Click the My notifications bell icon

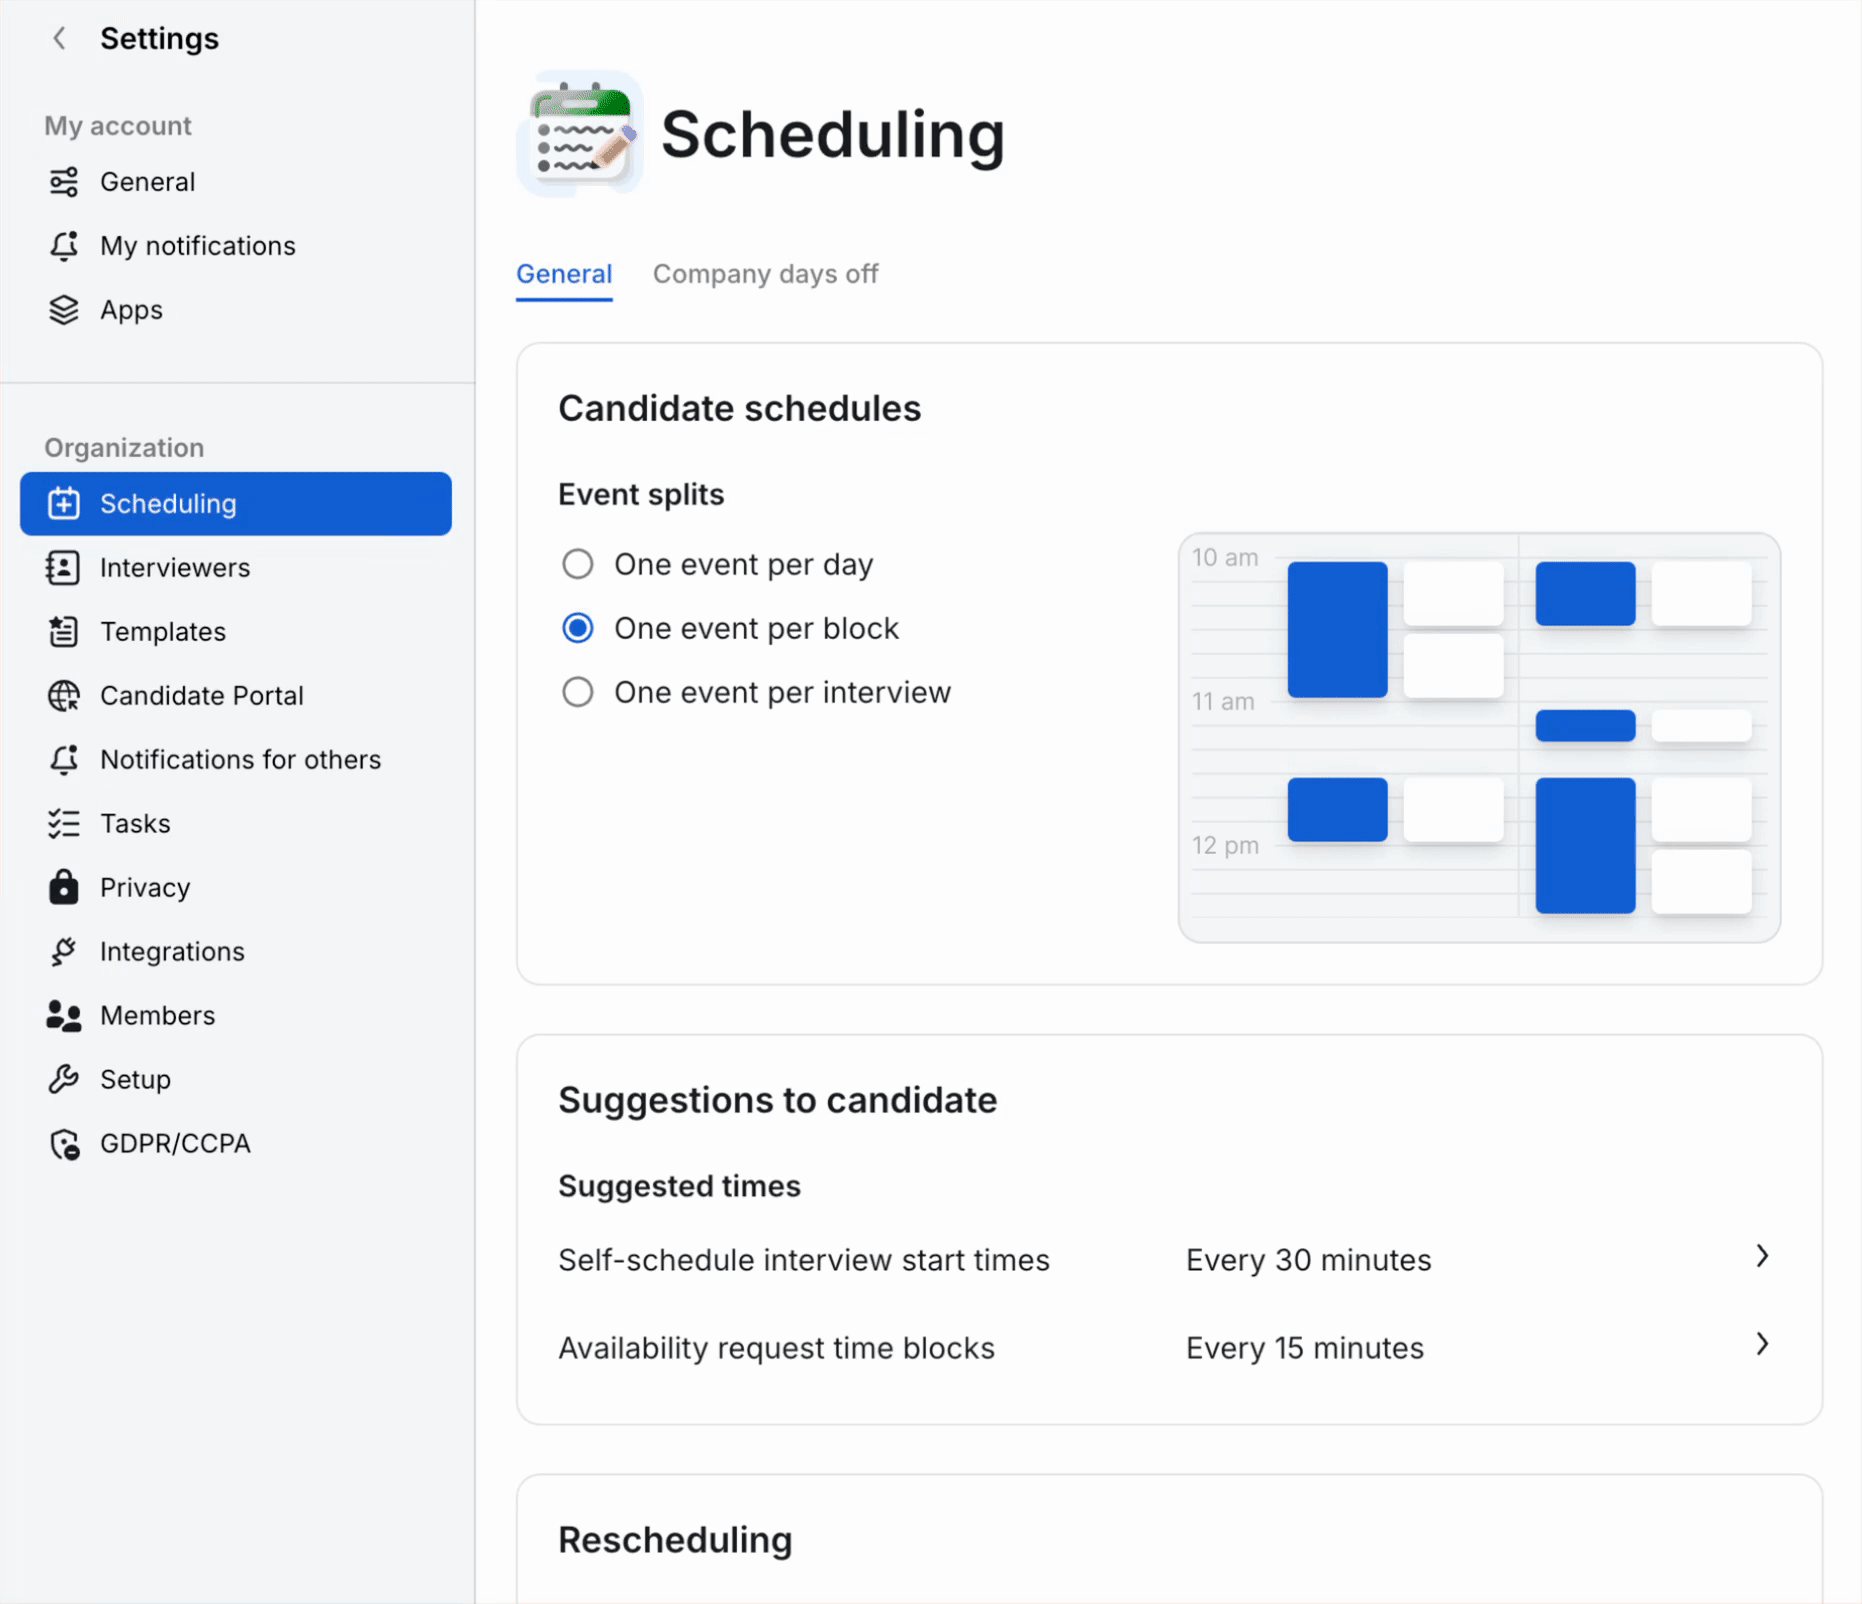64,246
